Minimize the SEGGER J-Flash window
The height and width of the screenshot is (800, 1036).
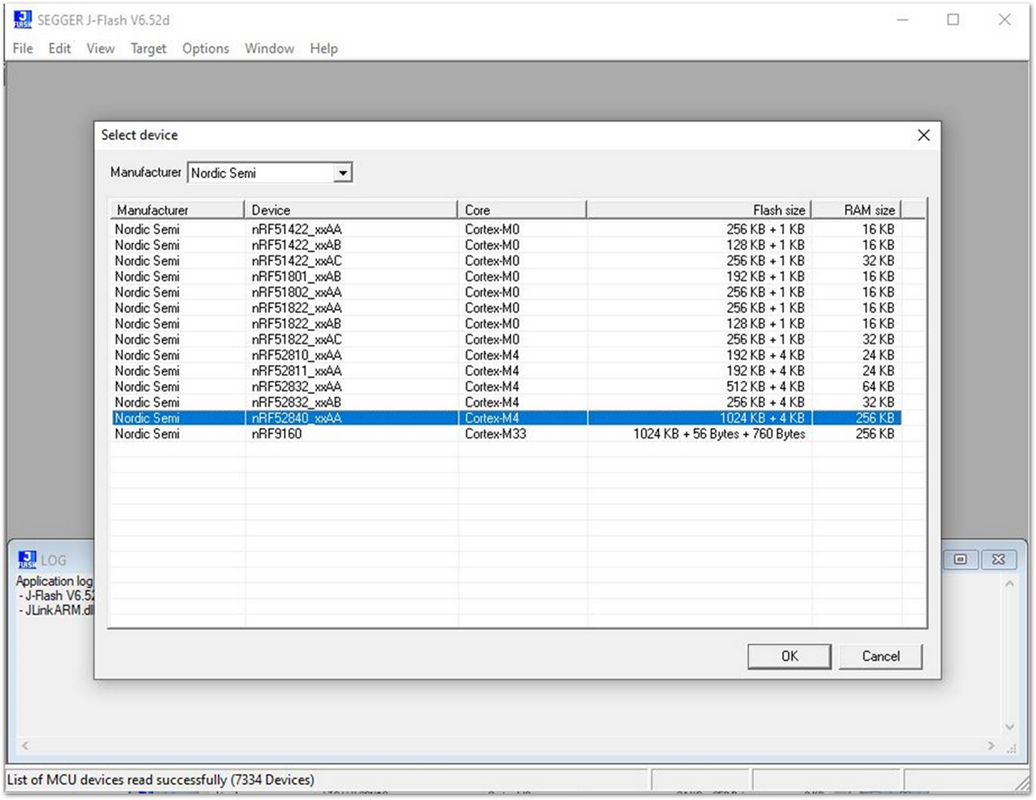(903, 20)
